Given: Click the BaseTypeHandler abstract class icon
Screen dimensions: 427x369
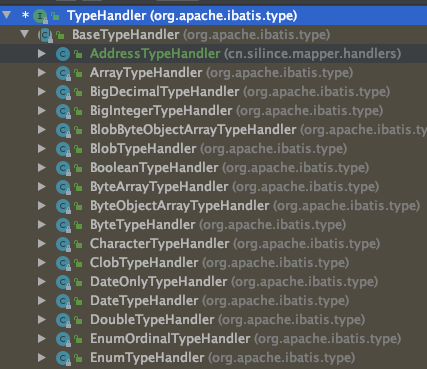Looking at the screenshot, I should 46,35.
